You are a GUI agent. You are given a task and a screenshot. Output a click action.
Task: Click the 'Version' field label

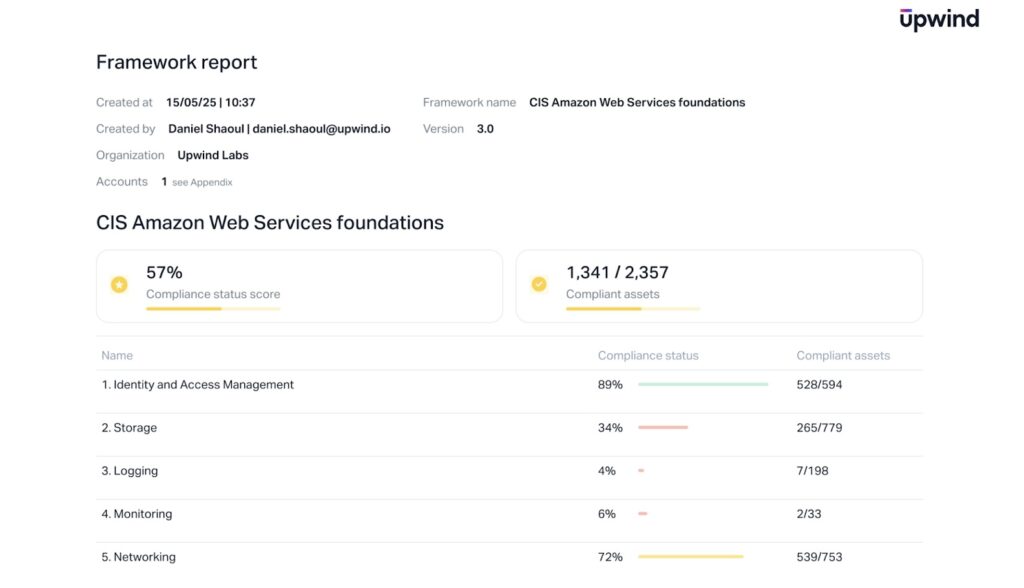point(443,129)
